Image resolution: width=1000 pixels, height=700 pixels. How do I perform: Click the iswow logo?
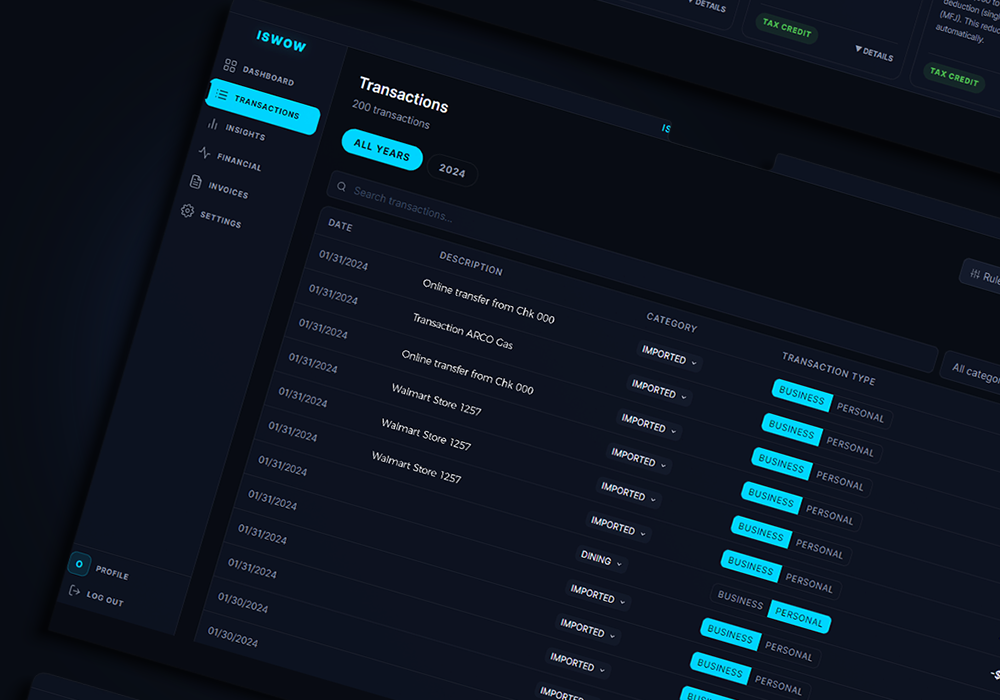coord(281,40)
